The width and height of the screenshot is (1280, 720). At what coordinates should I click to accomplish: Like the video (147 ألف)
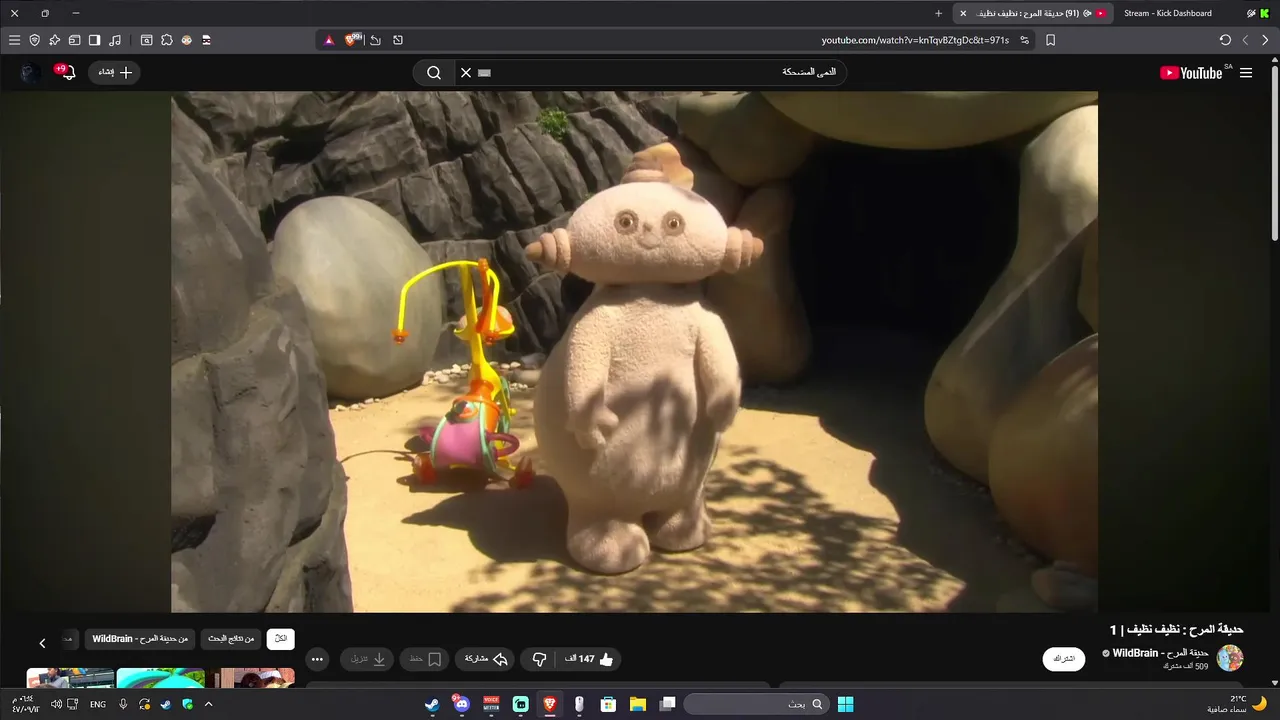591,659
